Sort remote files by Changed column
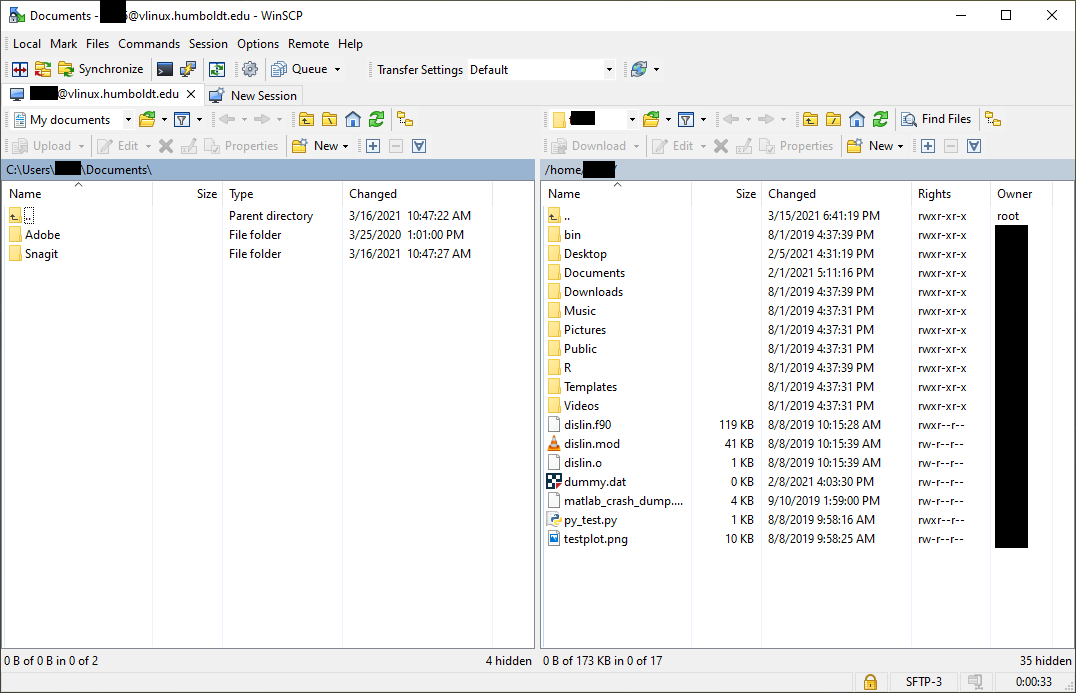 coord(836,193)
